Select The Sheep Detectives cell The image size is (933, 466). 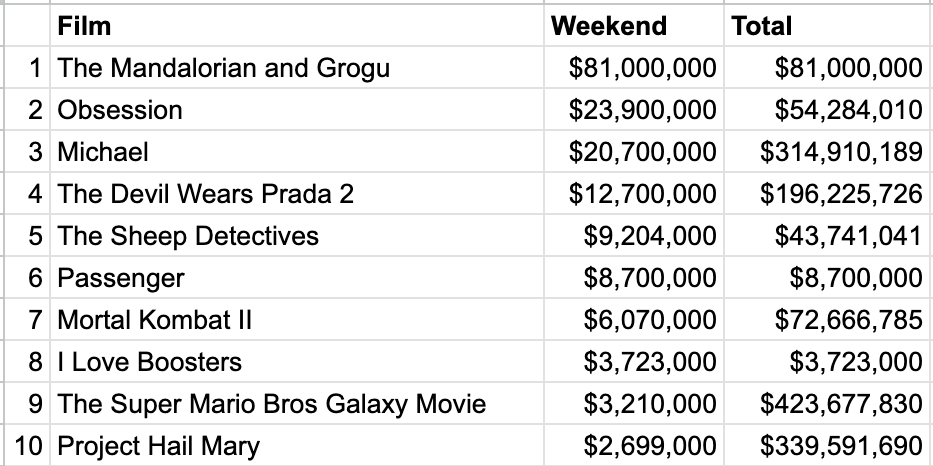tap(297, 236)
